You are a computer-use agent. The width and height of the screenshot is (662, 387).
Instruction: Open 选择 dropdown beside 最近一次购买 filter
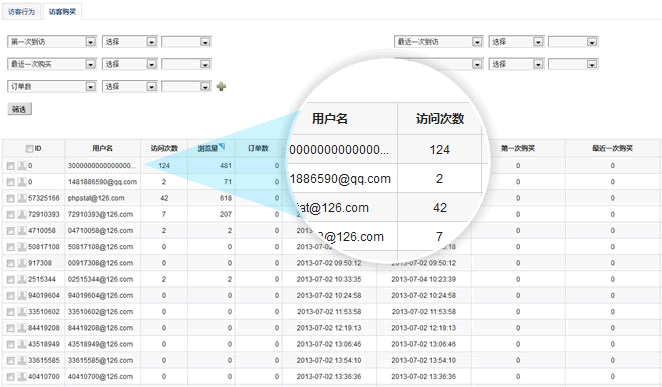pos(130,64)
